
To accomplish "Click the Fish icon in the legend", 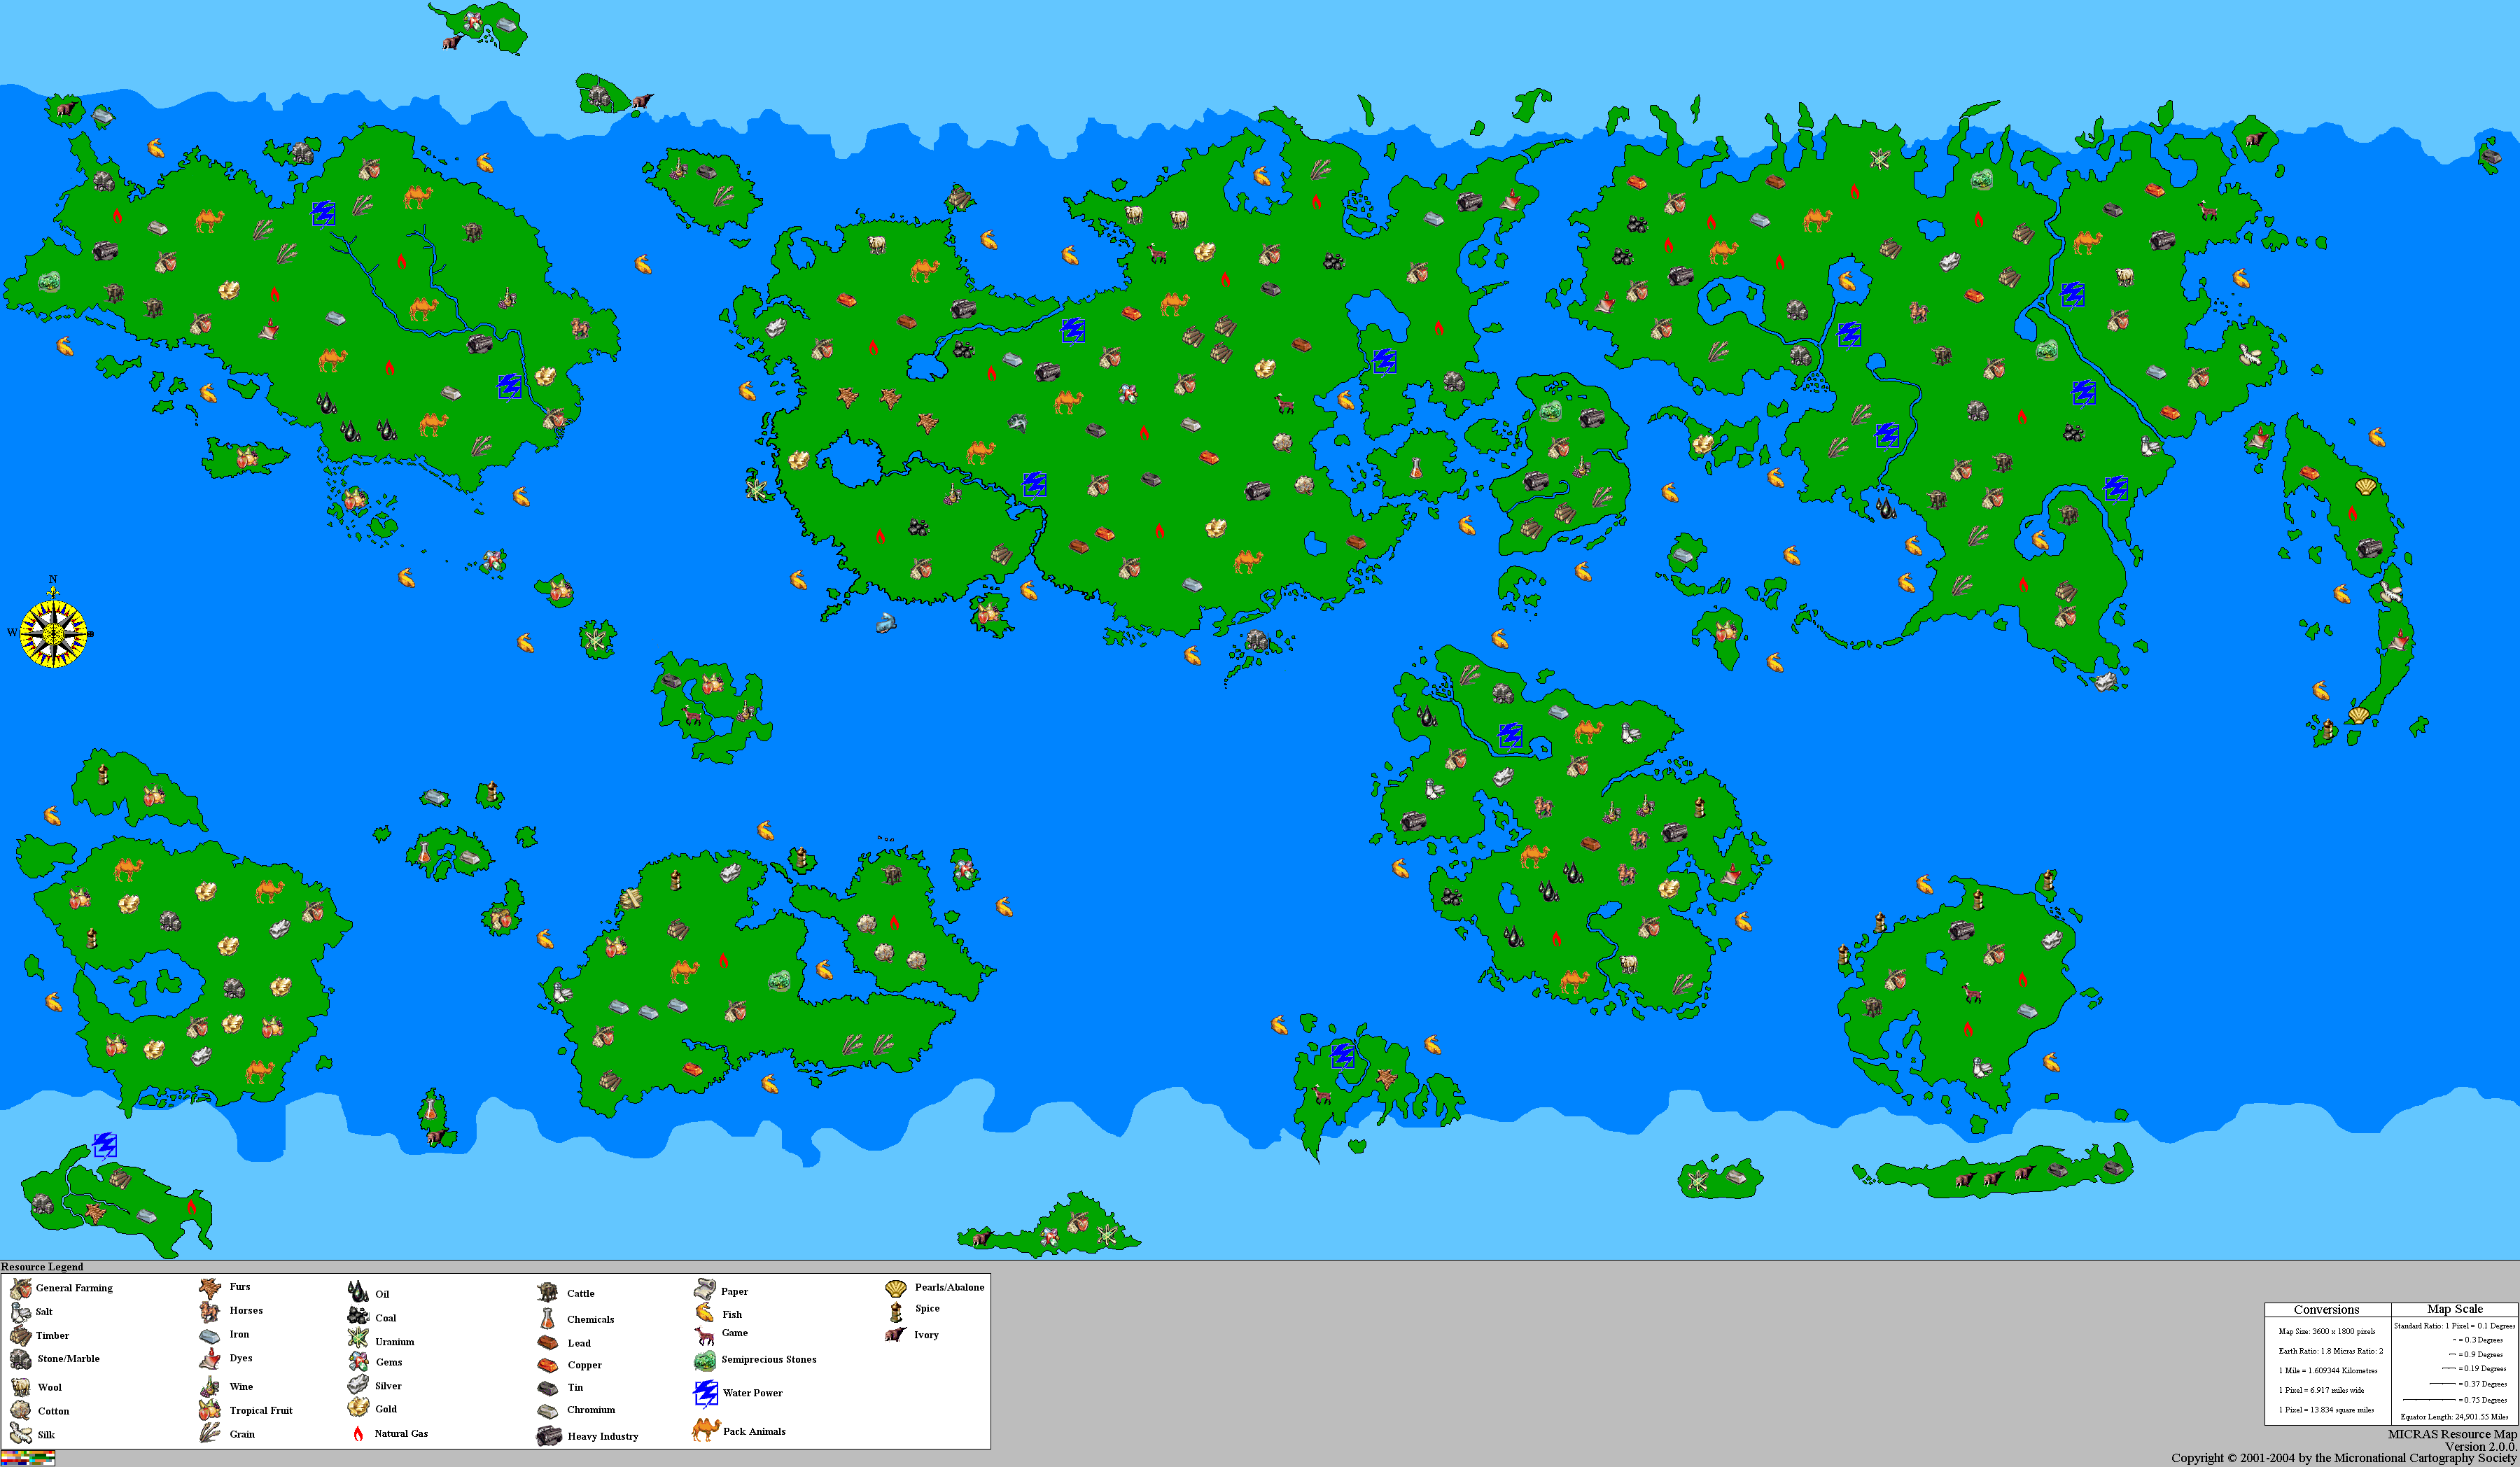I will [705, 1313].
